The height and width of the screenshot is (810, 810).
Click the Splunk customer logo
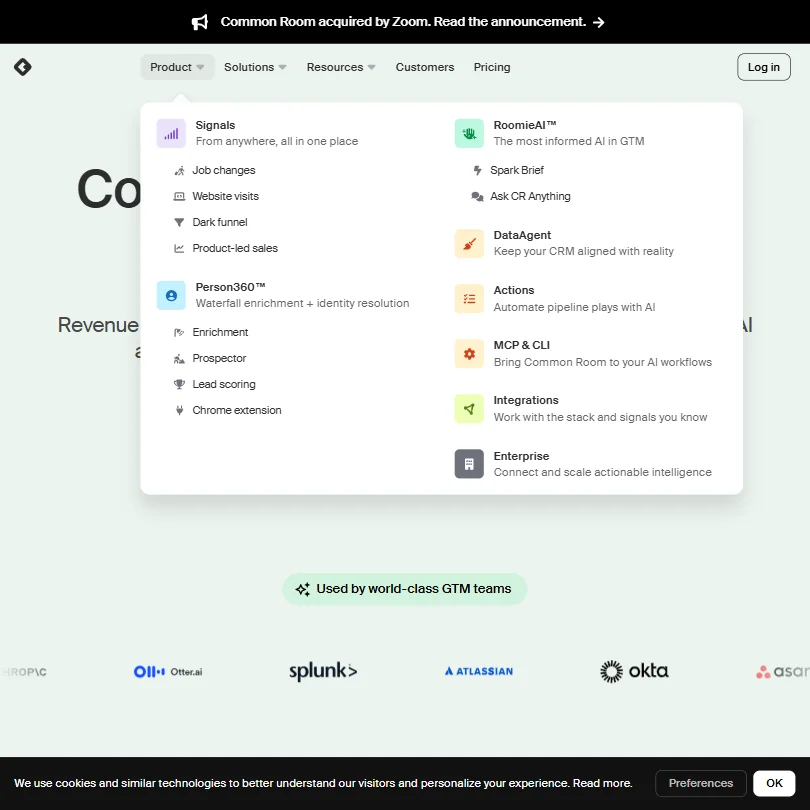point(323,671)
